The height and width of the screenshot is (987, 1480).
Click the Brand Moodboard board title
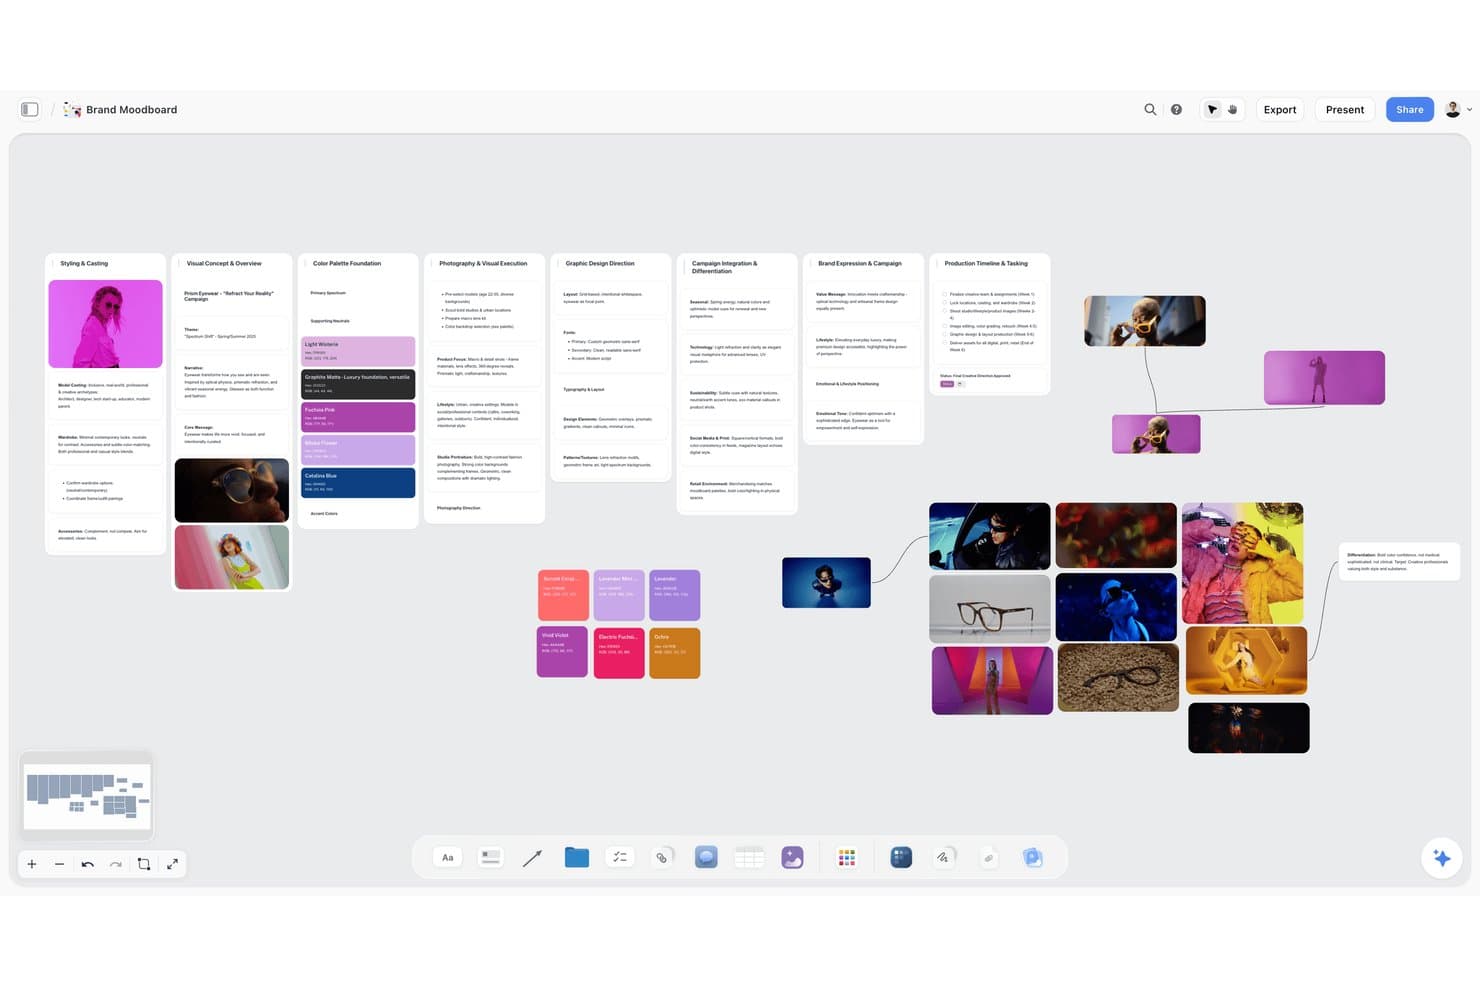click(131, 110)
